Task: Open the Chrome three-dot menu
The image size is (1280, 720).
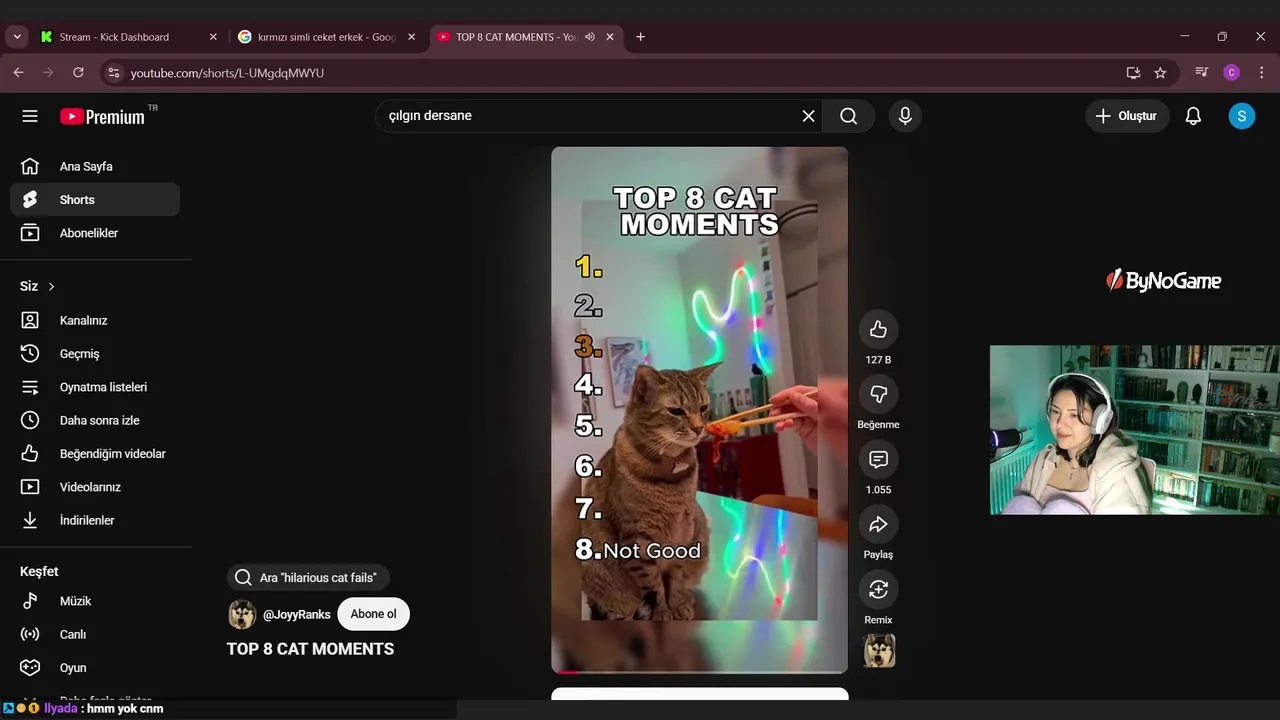Action: pyautogui.click(x=1261, y=73)
